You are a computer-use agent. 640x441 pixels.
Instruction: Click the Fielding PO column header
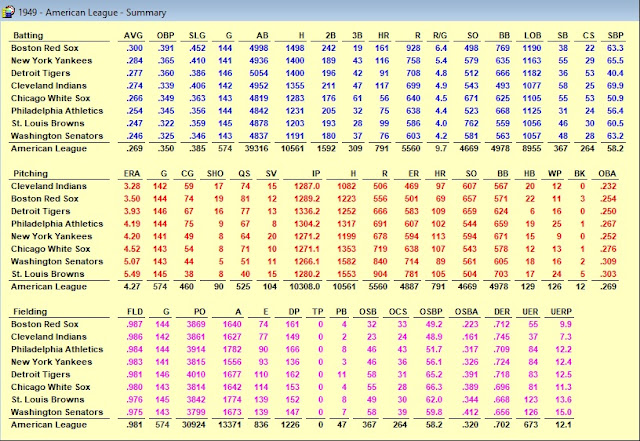click(200, 312)
